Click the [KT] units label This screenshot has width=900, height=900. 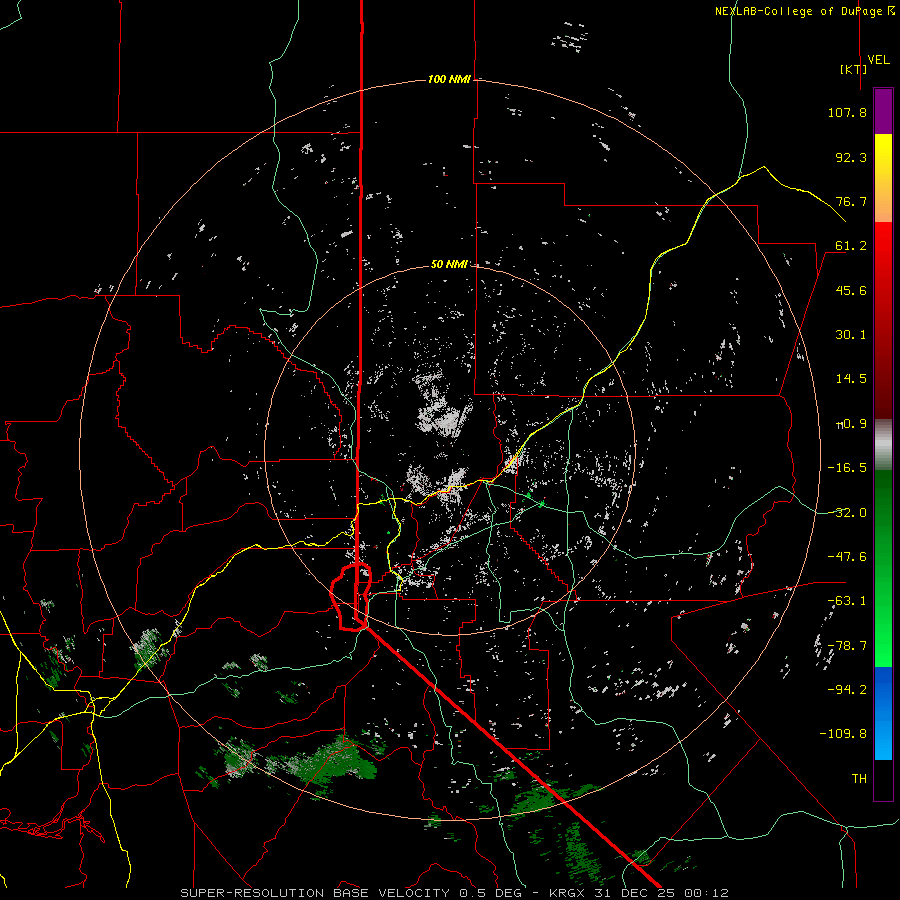pyautogui.click(x=854, y=69)
